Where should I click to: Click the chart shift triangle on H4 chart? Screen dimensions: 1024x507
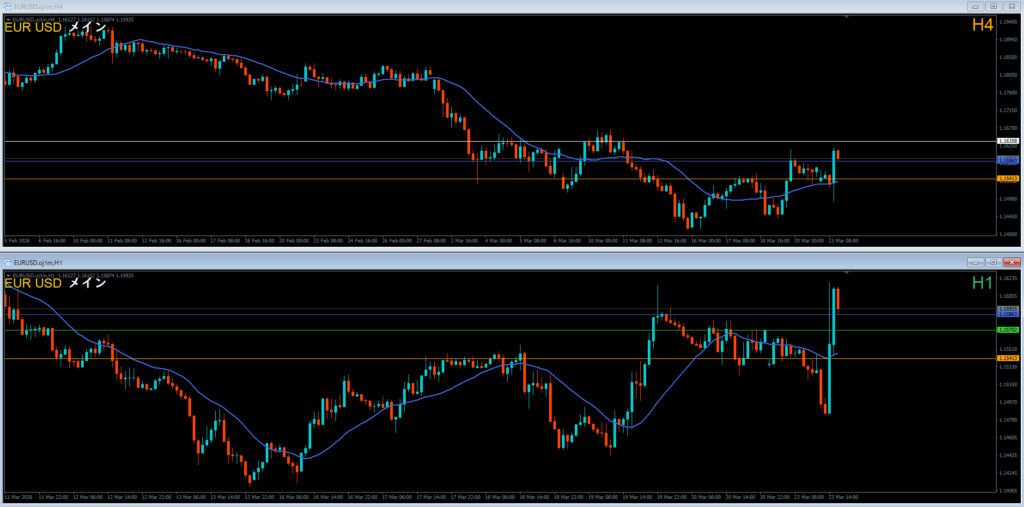[846, 17]
